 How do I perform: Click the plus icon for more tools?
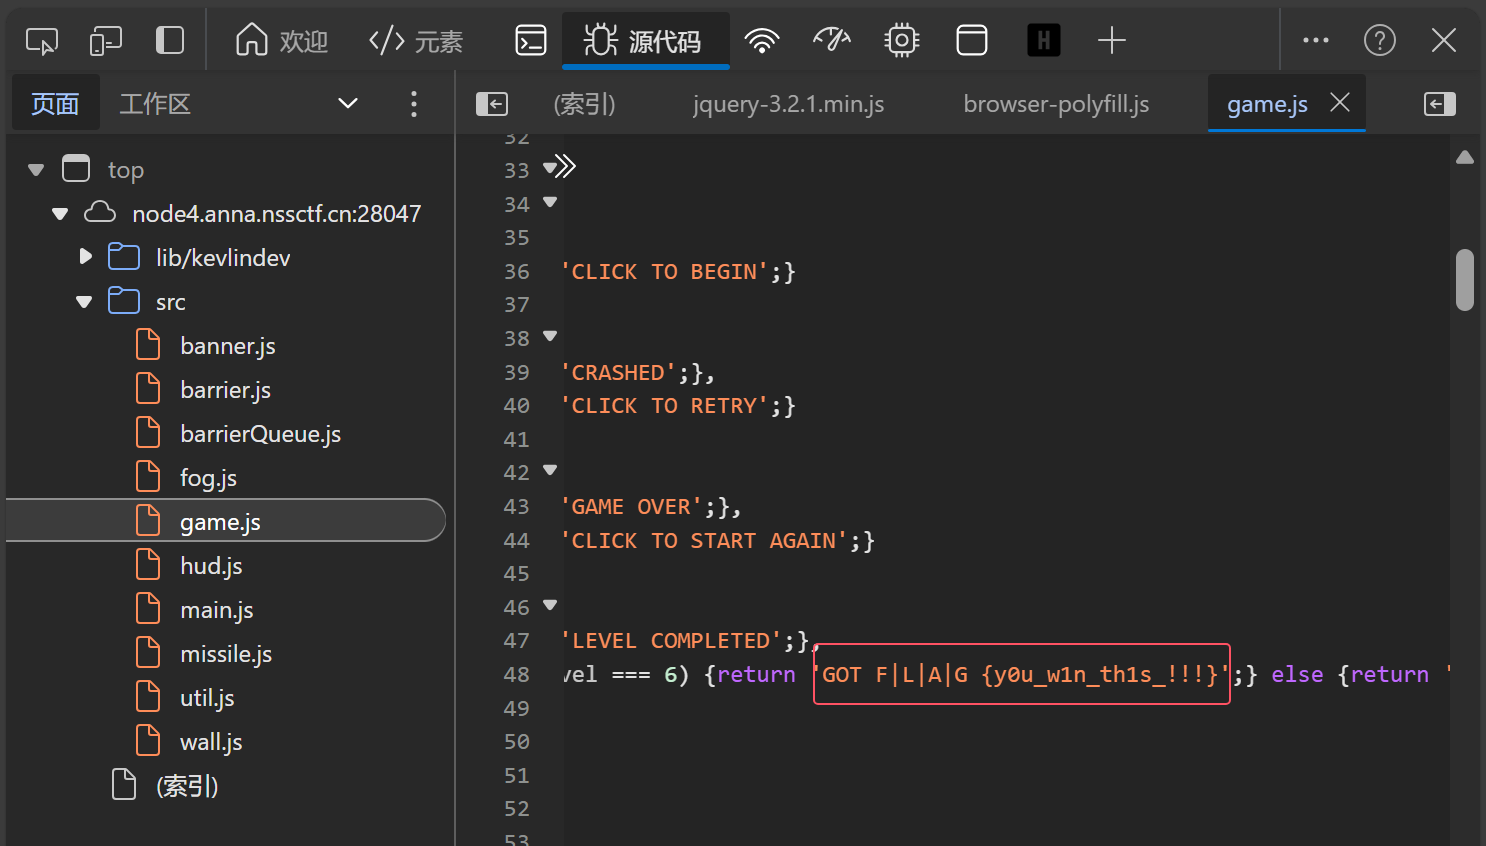[1112, 41]
